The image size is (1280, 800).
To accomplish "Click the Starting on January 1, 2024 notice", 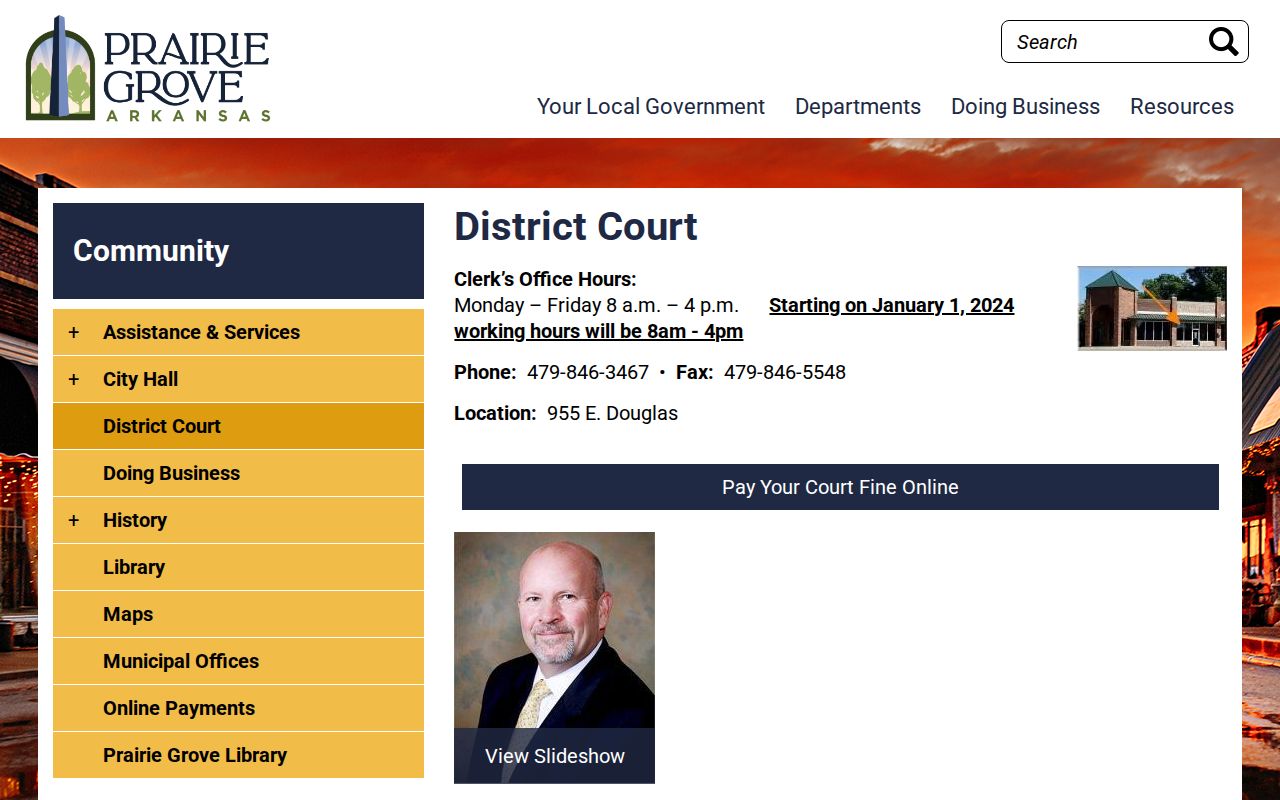I will (891, 305).
